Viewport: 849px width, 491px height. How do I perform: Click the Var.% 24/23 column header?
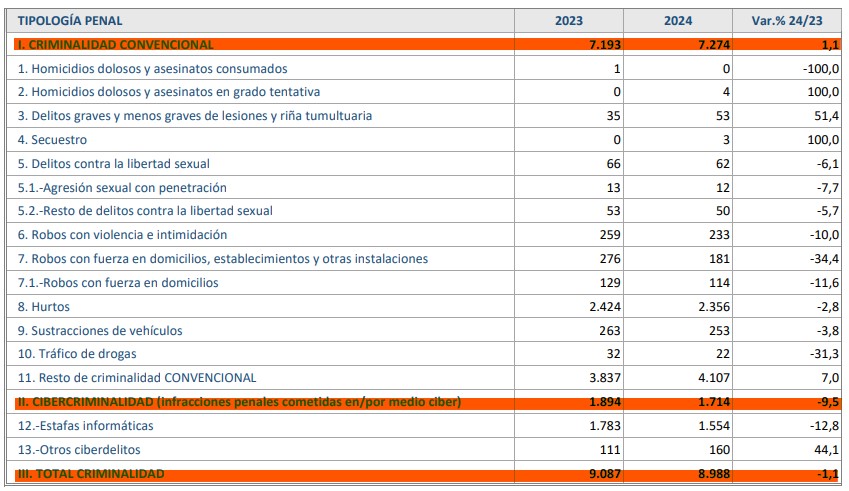pos(785,21)
